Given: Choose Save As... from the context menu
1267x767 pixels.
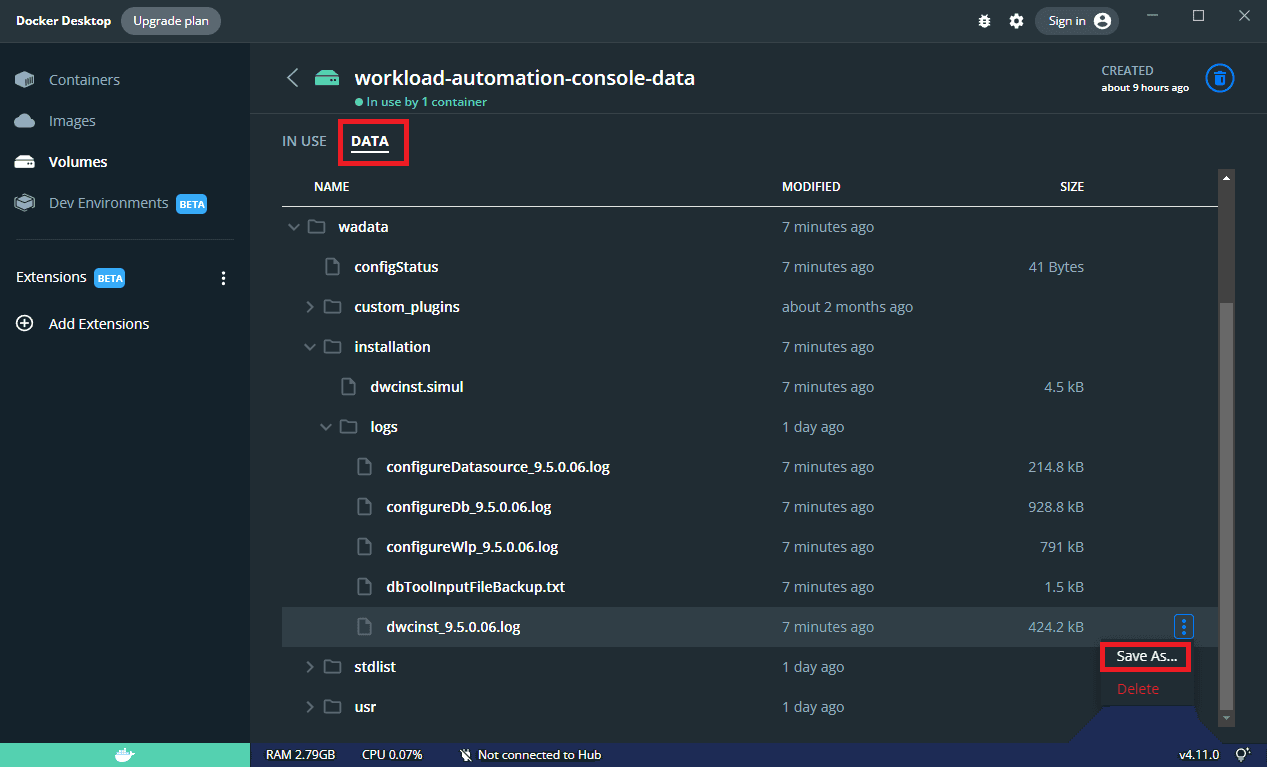Looking at the screenshot, I should (x=1146, y=657).
